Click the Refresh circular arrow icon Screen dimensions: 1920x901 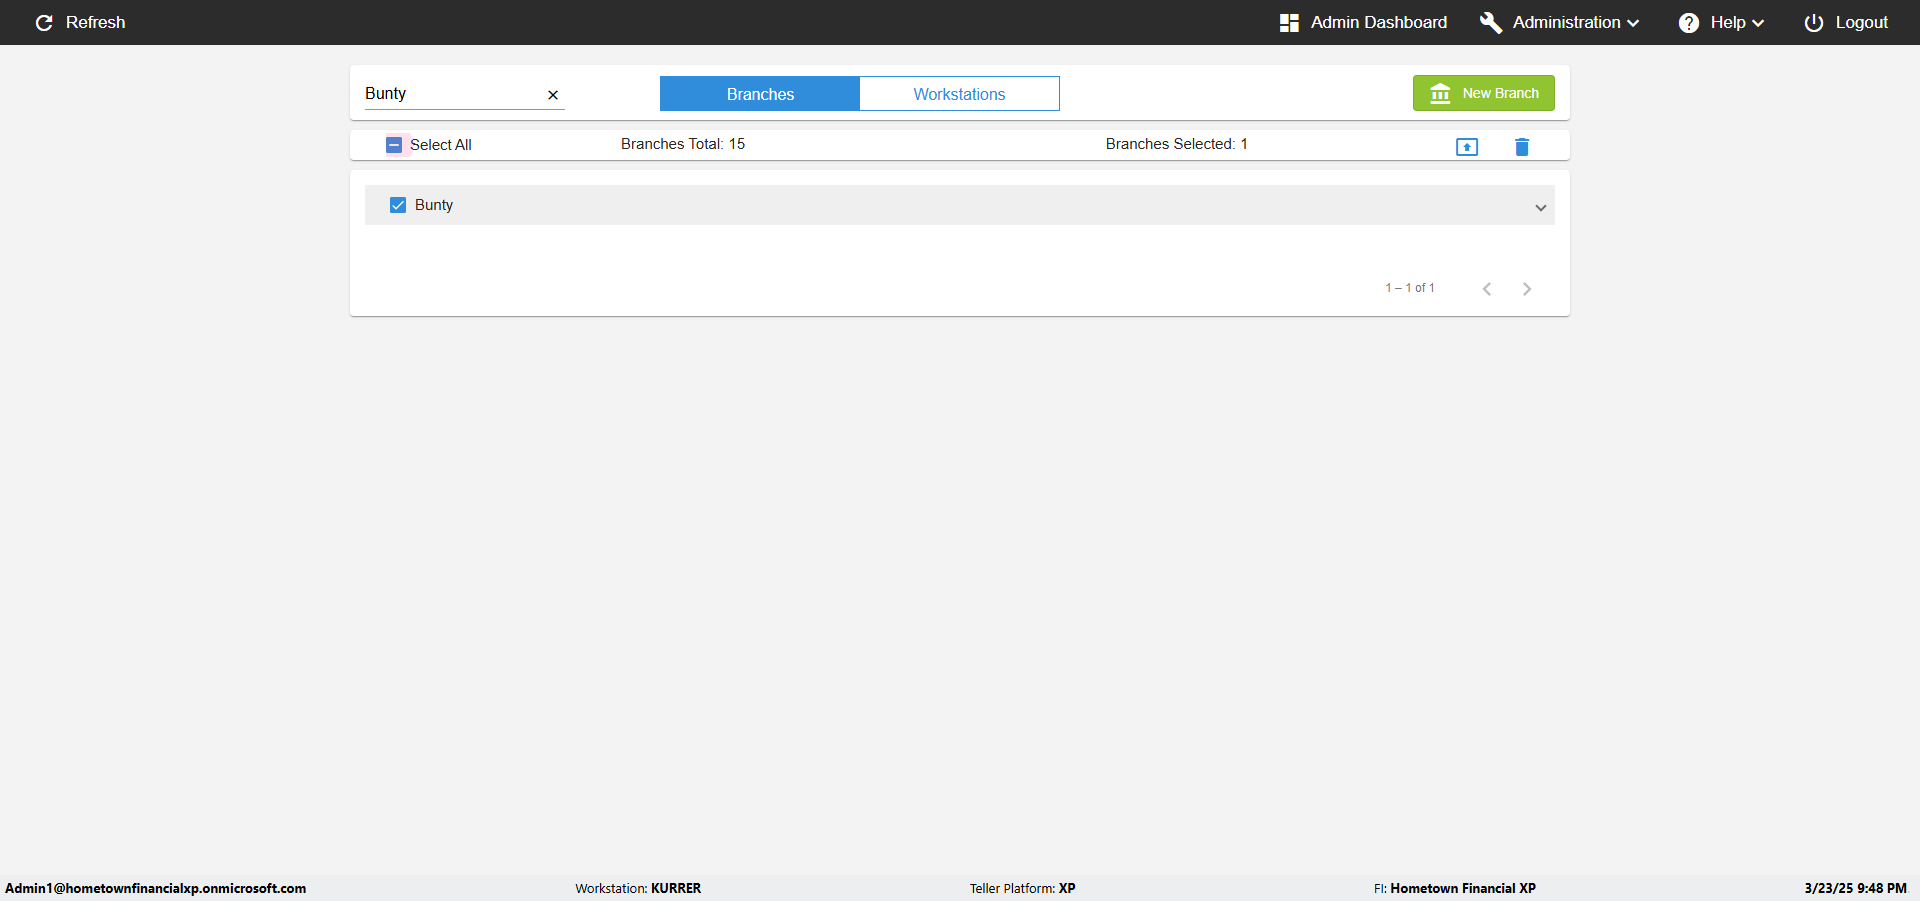tap(44, 22)
